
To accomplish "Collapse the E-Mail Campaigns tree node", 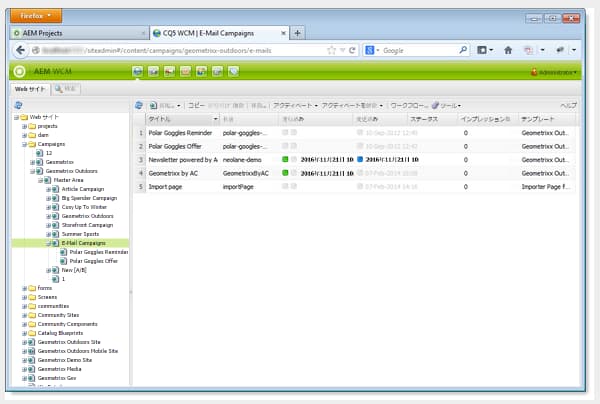I will [x=48, y=243].
